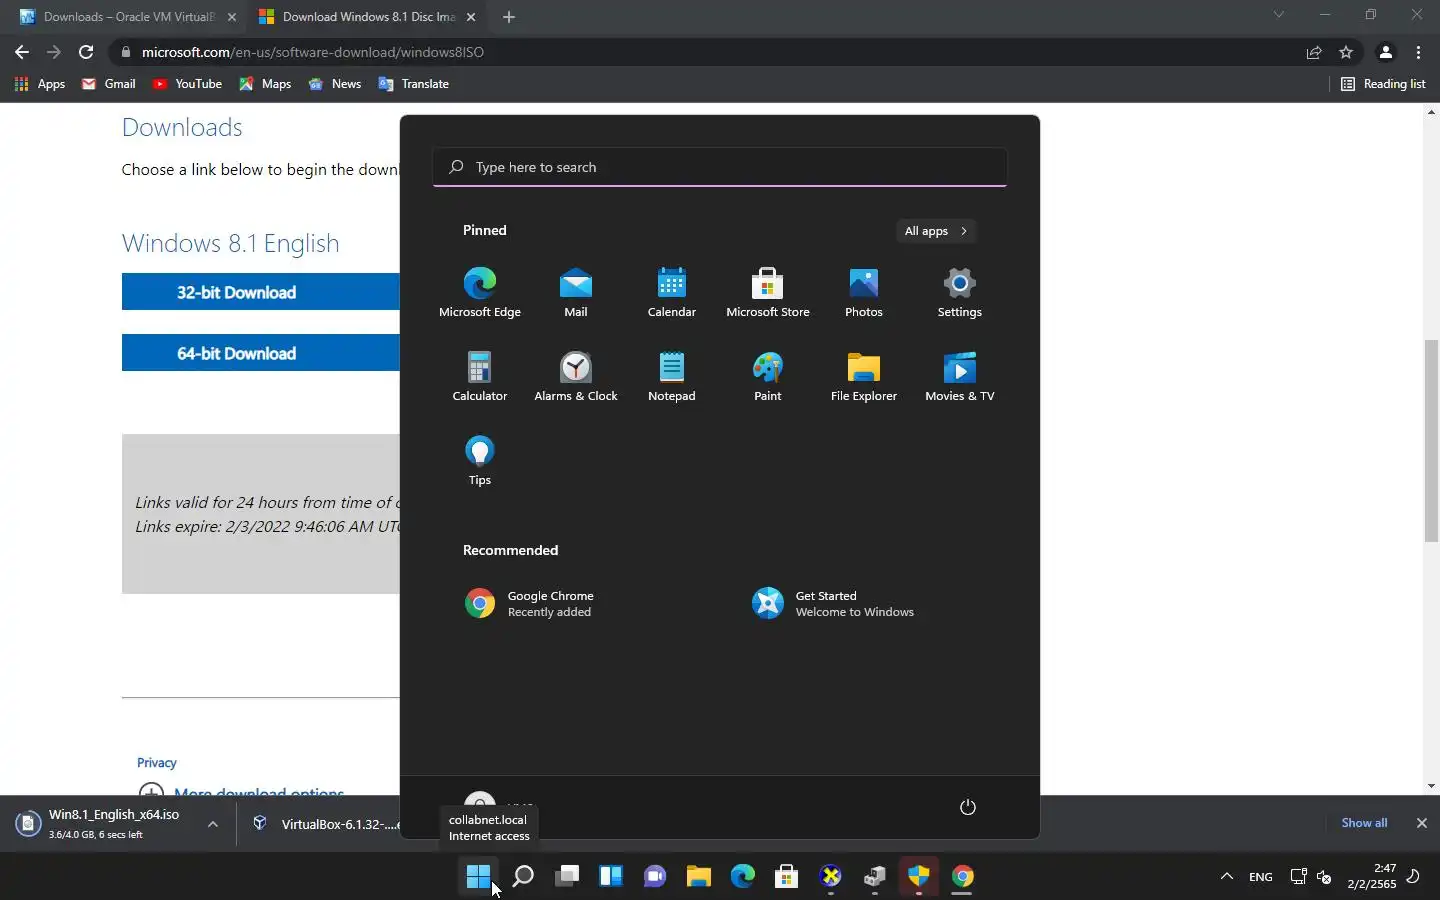The width and height of the screenshot is (1440, 900).
Task: Start the 64-bit Download
Action: point(260,353)
